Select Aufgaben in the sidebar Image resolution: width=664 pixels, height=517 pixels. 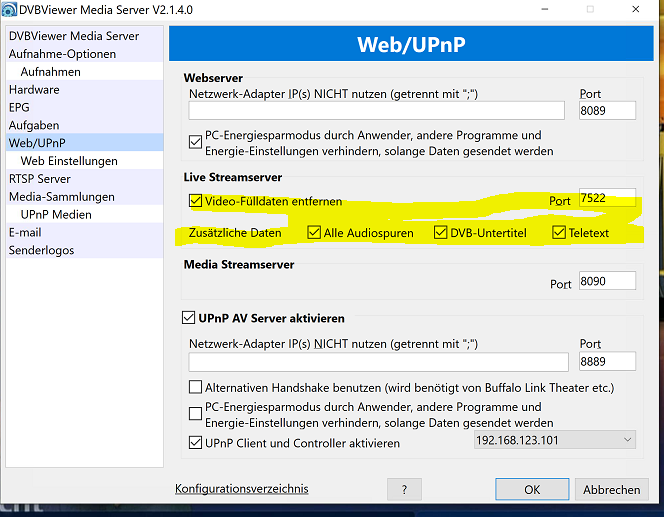click(x=85, y=125)
